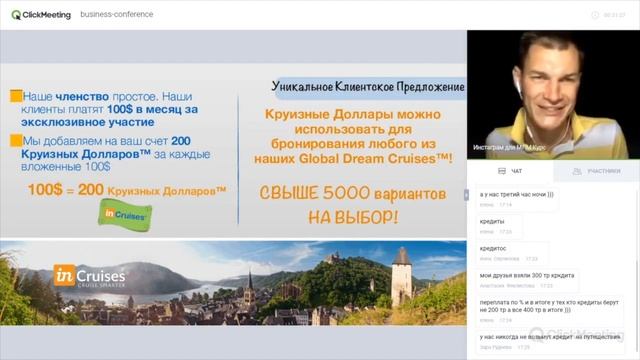Viewport: 640px width, 360px height.
Task: Click slide text 'СВЫШЕ 5000 вариантов'
Action: point(353,193)
